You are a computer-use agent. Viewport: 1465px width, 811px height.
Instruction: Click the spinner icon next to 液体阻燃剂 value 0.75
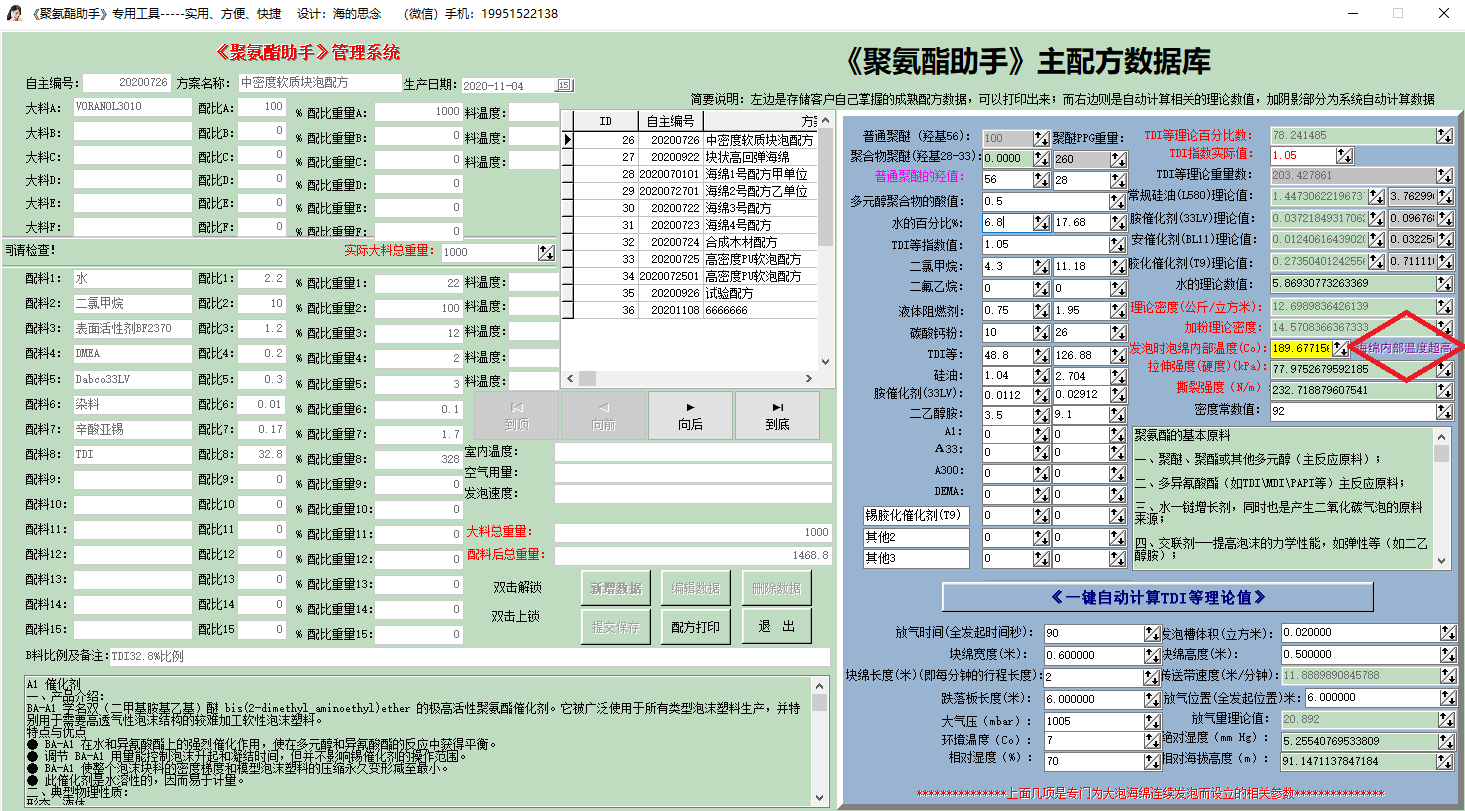tap(1041, 311)
